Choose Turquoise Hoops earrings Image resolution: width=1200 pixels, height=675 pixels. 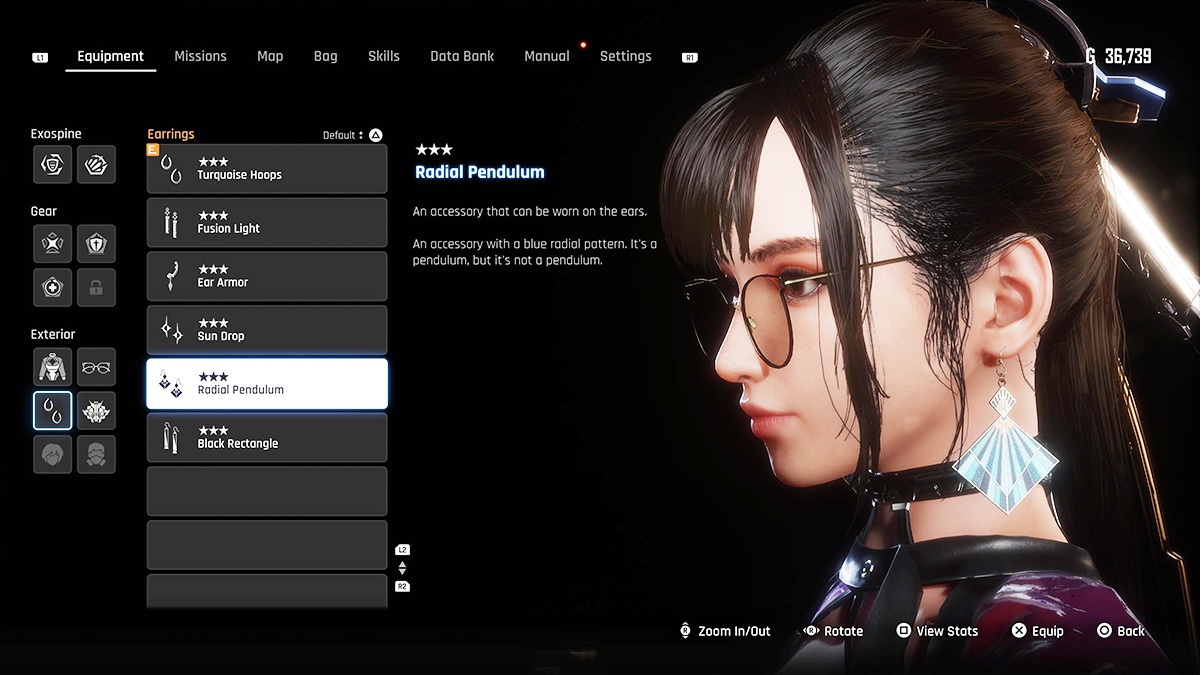(267, 169)
